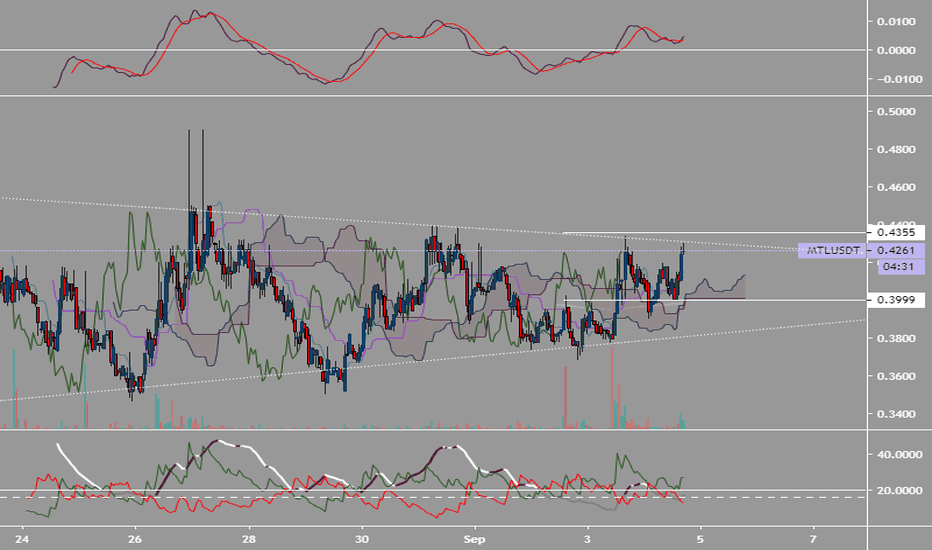Click the 0.4800 price axis label
This screenshot has width=932, height=550.
[x=896, y=149]
